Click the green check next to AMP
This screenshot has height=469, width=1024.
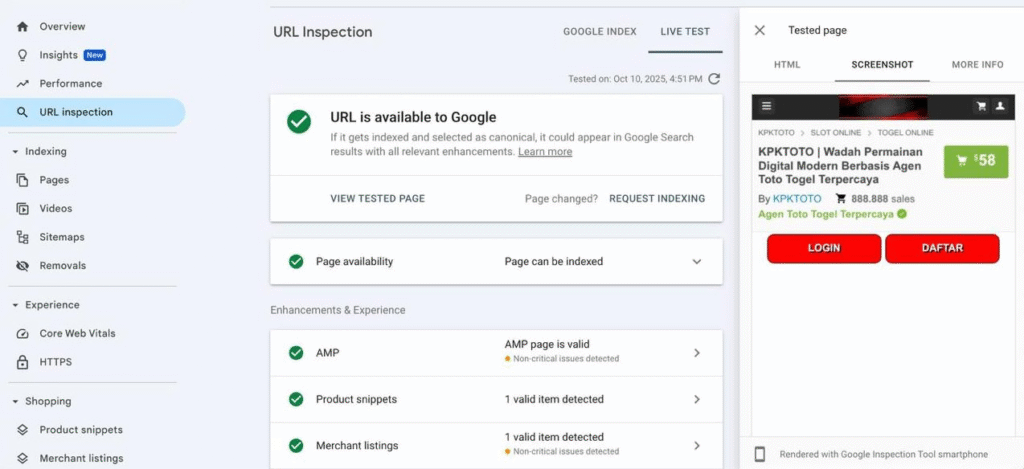coord(296,353)
